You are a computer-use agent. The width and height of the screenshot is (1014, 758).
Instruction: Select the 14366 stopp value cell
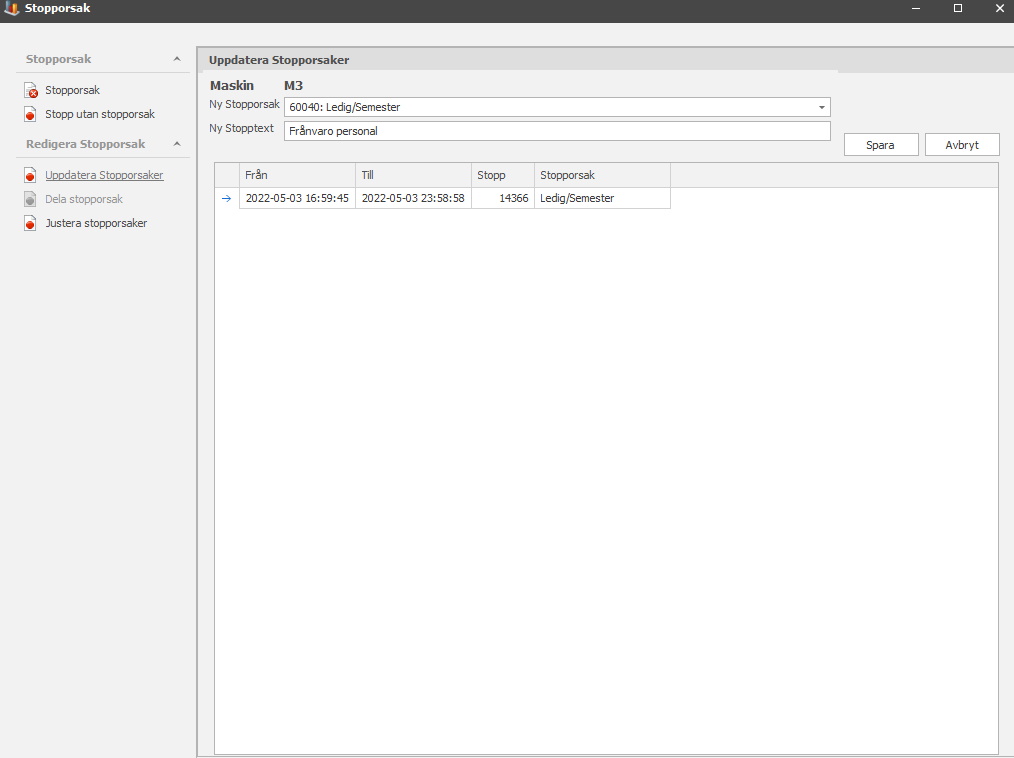[x=502, y=198]
